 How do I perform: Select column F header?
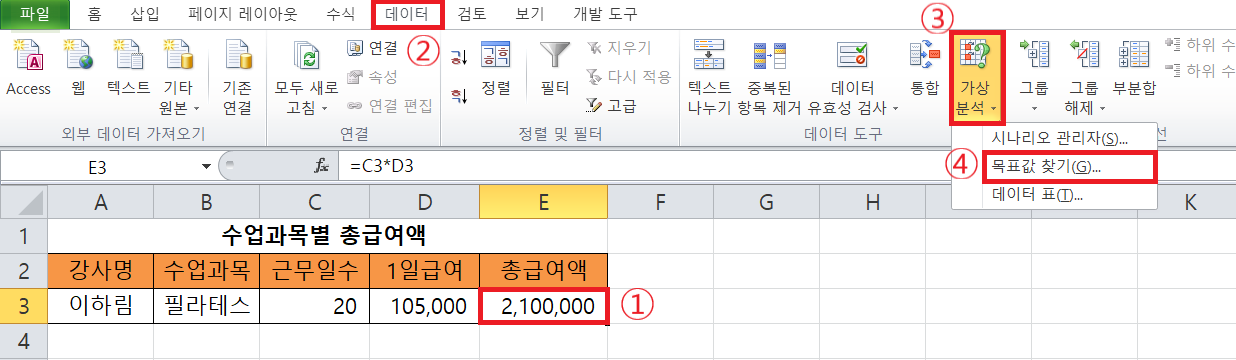point(660,202)
